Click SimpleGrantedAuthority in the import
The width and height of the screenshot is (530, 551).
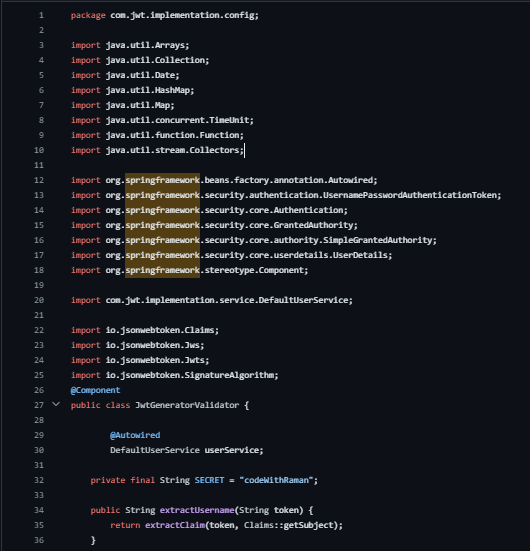tap(377, 240)
